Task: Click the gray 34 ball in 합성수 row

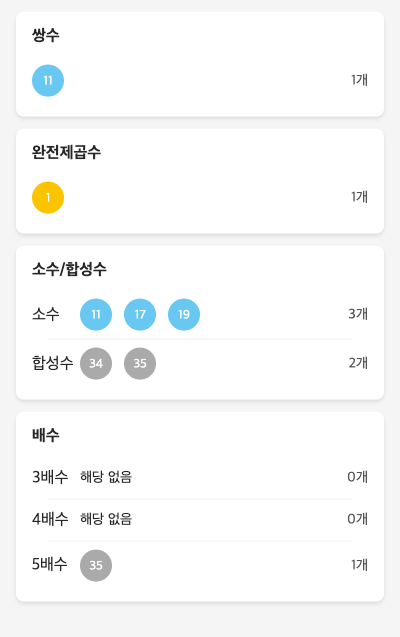Action: coord(96,363)
